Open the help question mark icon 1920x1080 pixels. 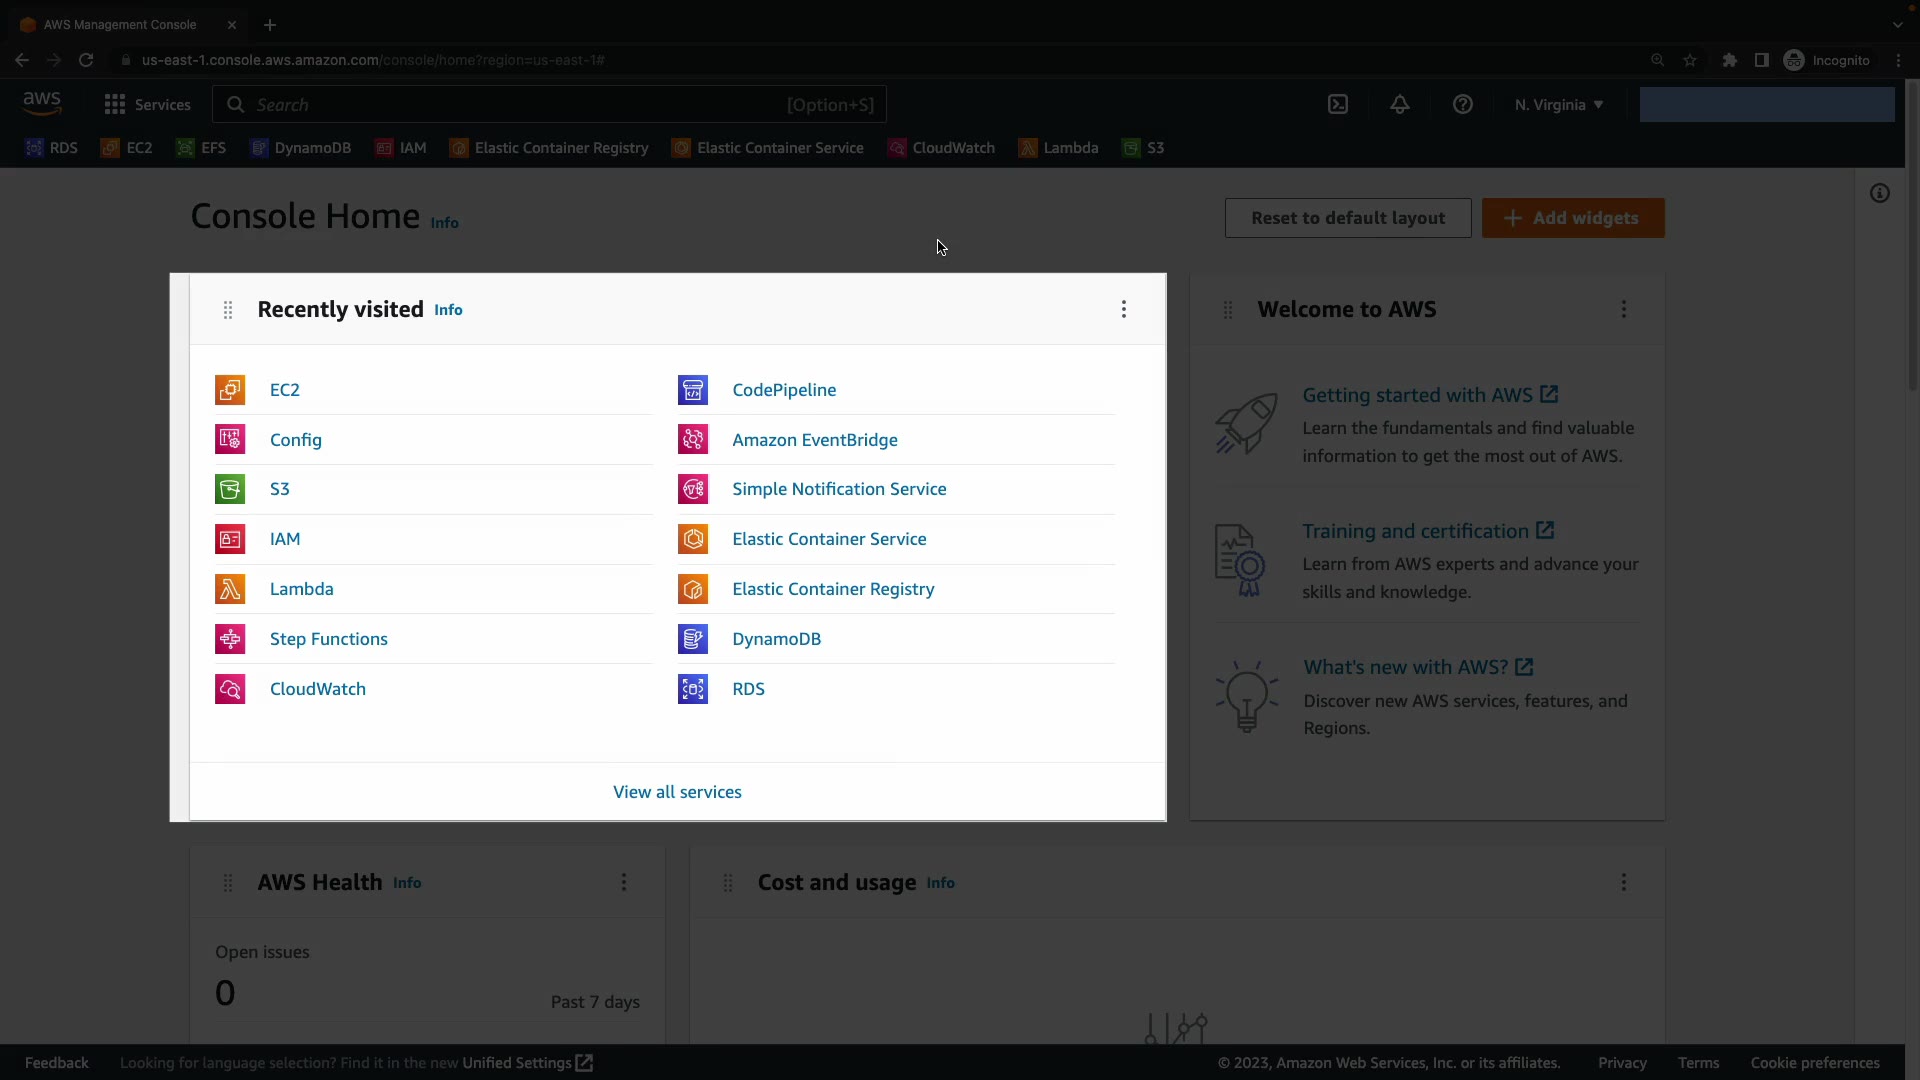point(1462,105)
